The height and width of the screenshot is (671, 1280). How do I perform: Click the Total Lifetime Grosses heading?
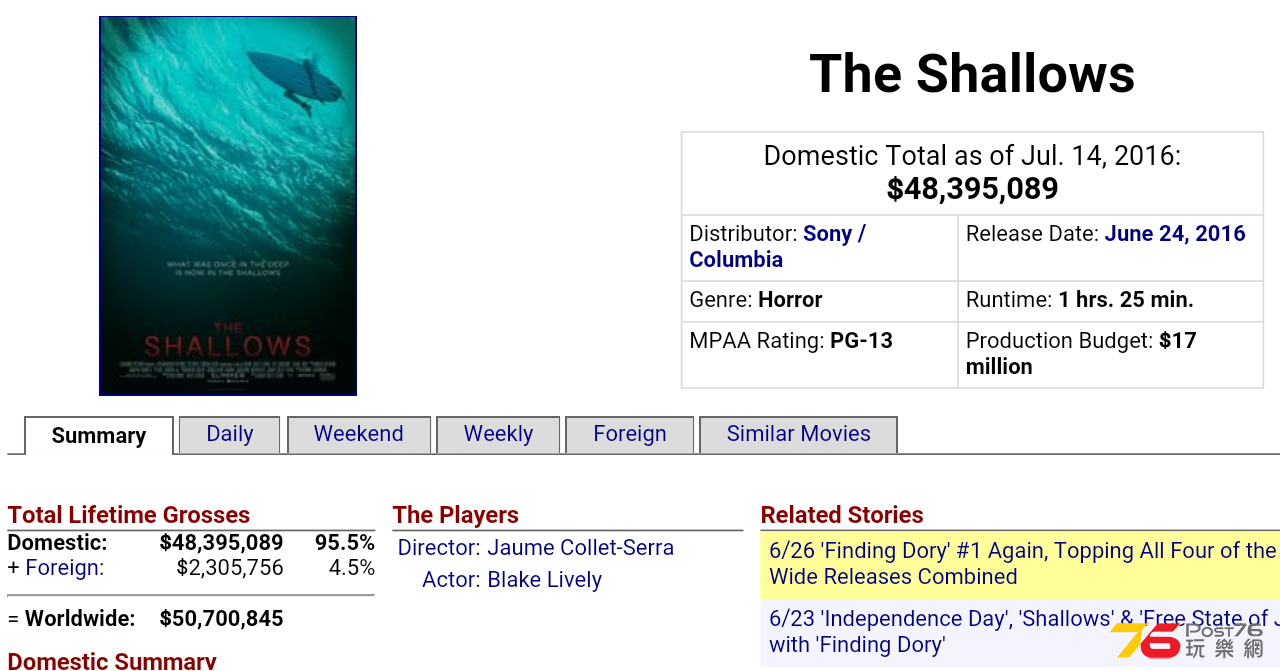click(x=129, y=515)
